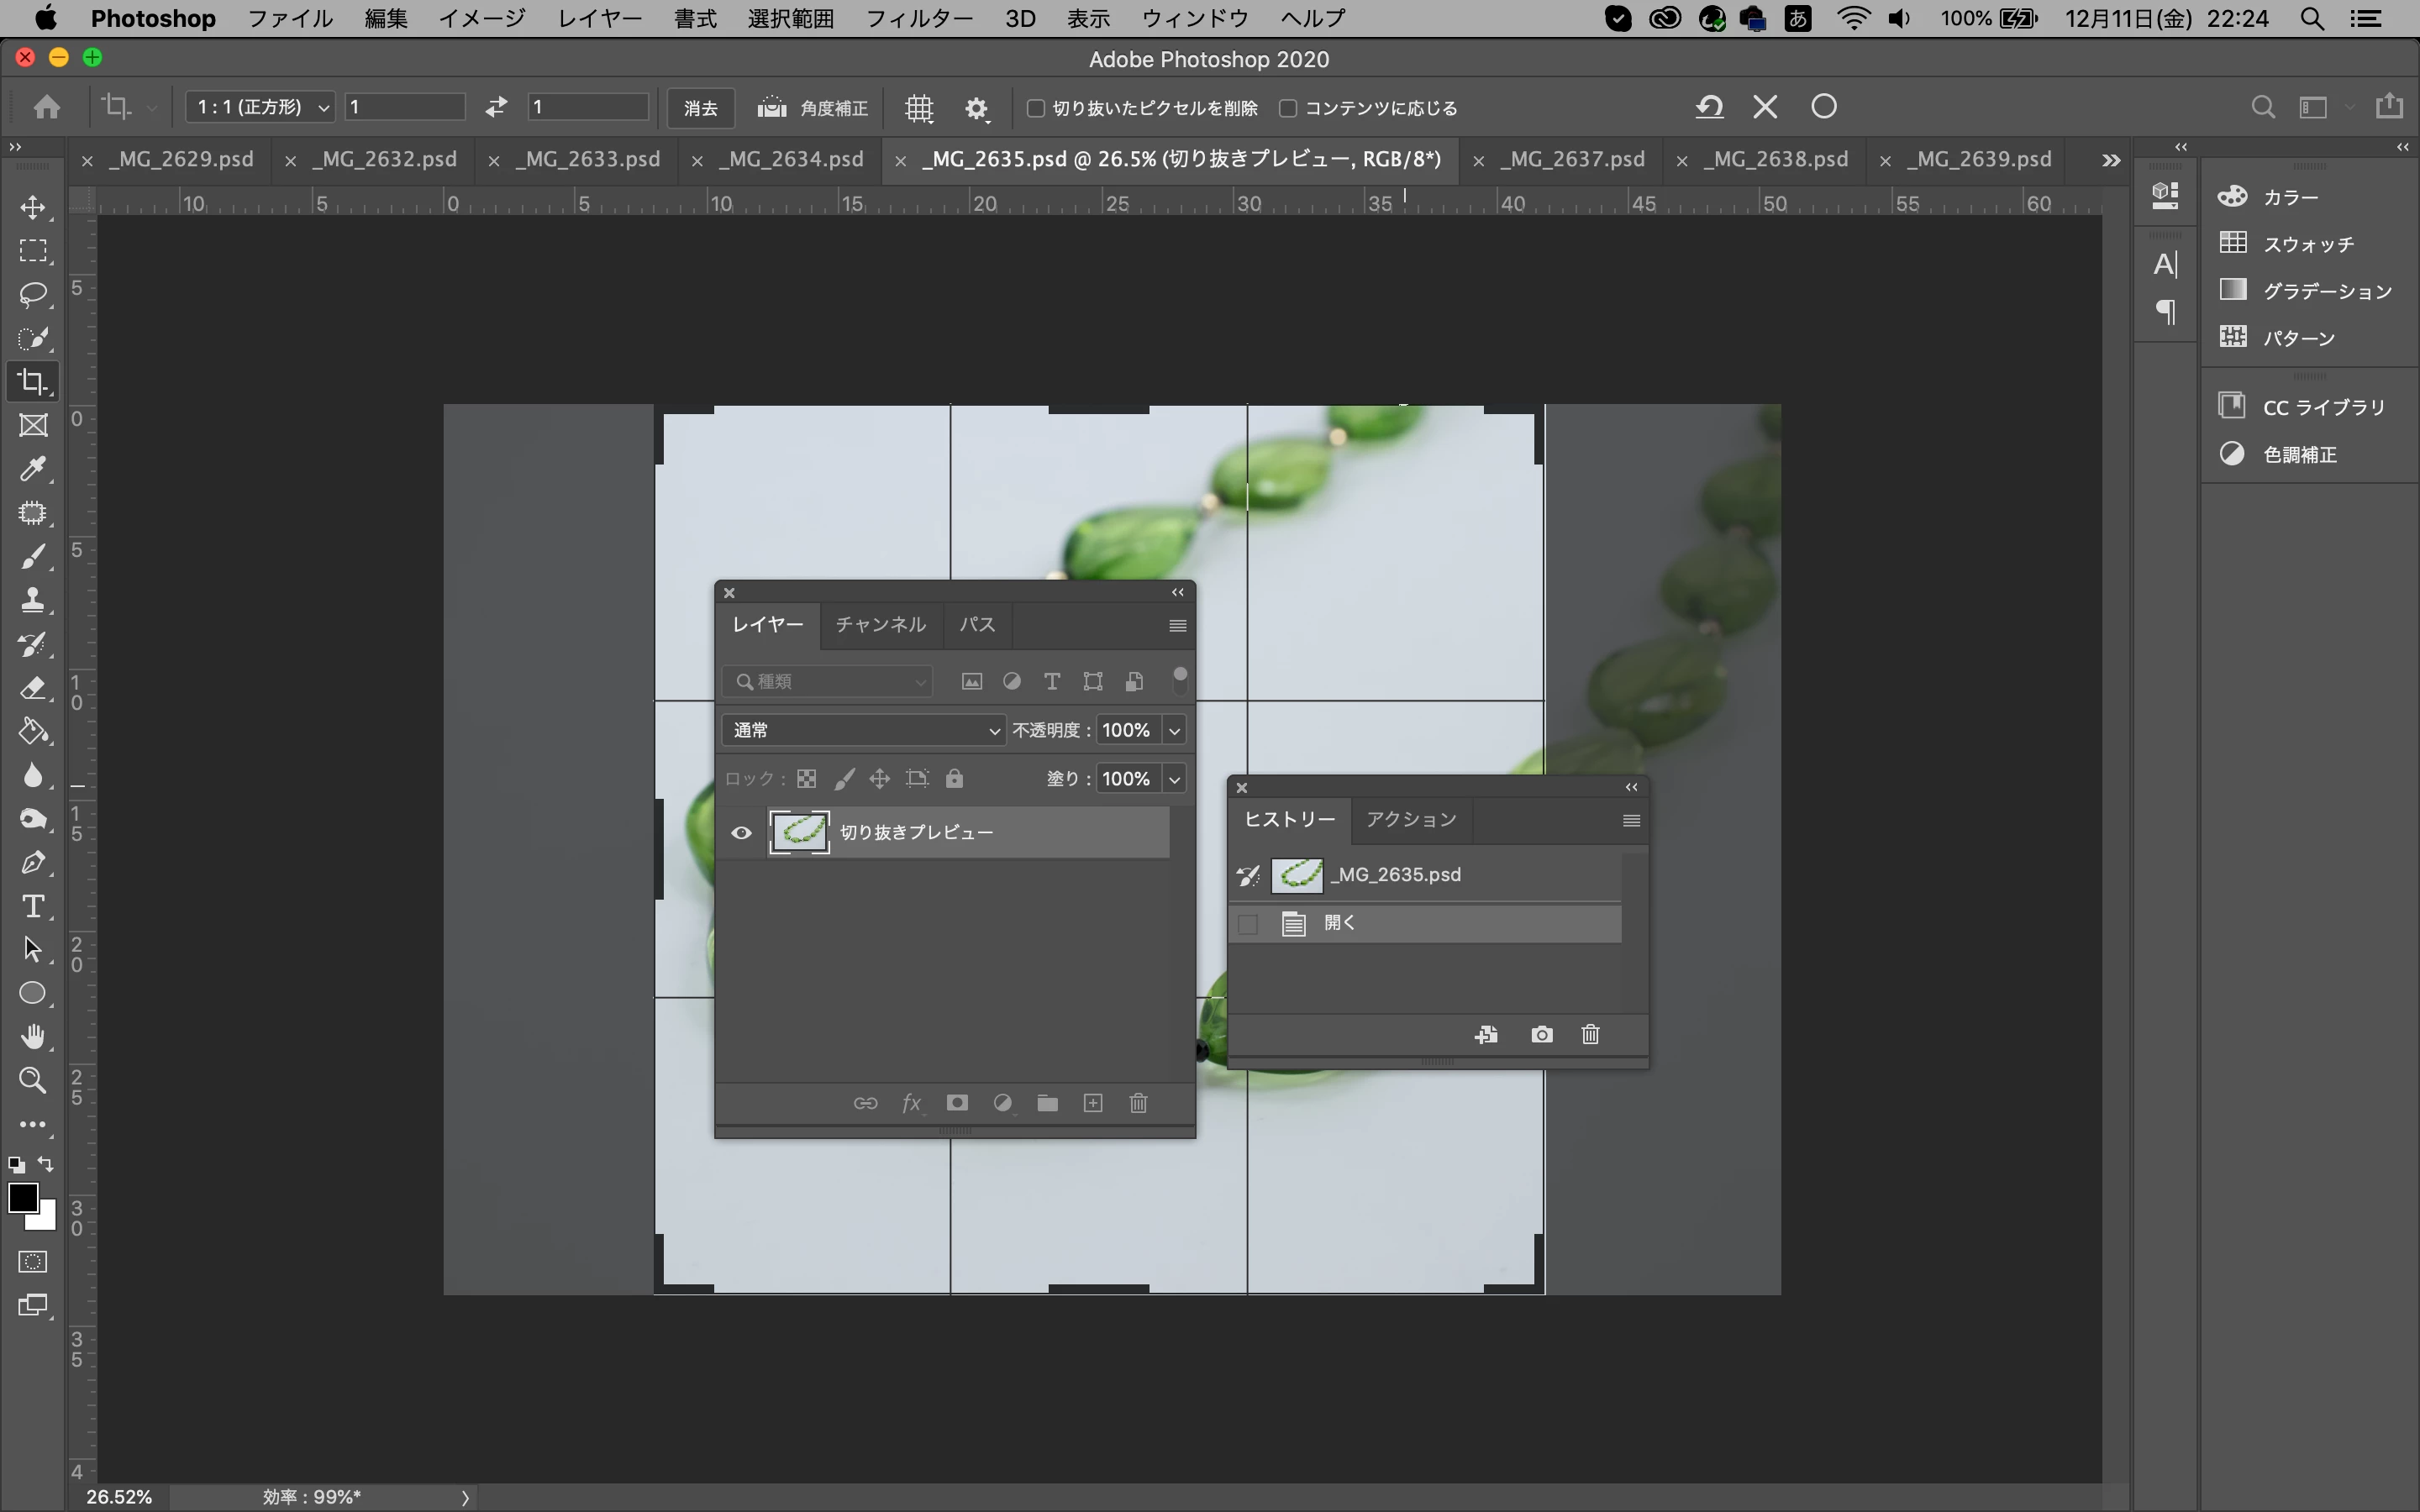The image size is (2420, 1512).
Task: Commit crop with circle confirm icon
Action: click(1823, 107)
